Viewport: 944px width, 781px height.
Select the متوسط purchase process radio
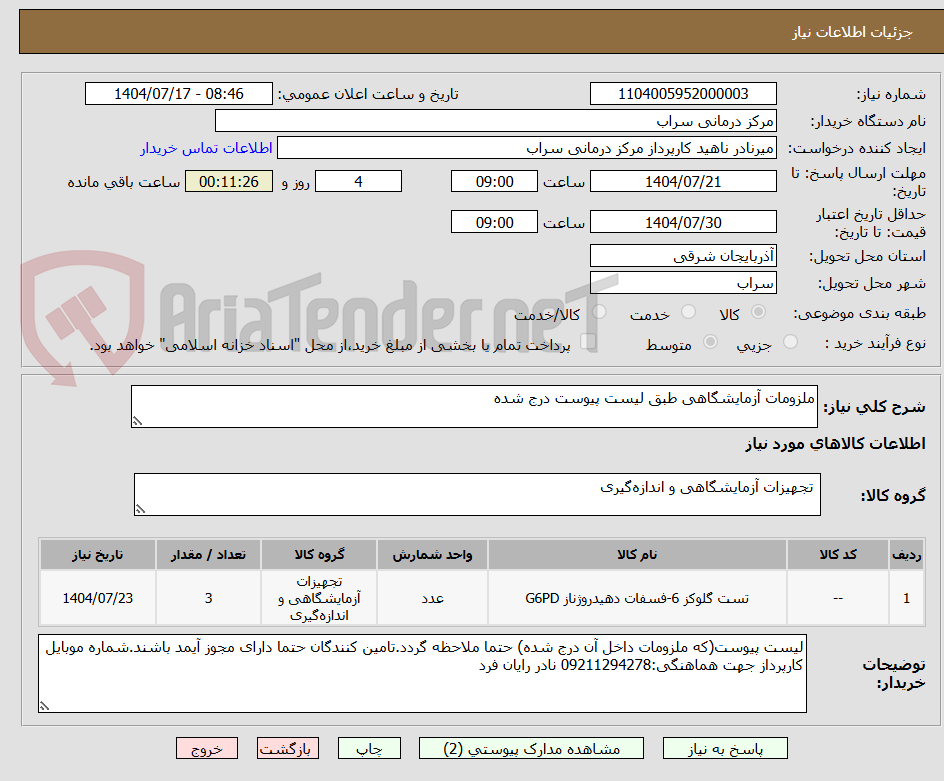click(x=711, y=342)
